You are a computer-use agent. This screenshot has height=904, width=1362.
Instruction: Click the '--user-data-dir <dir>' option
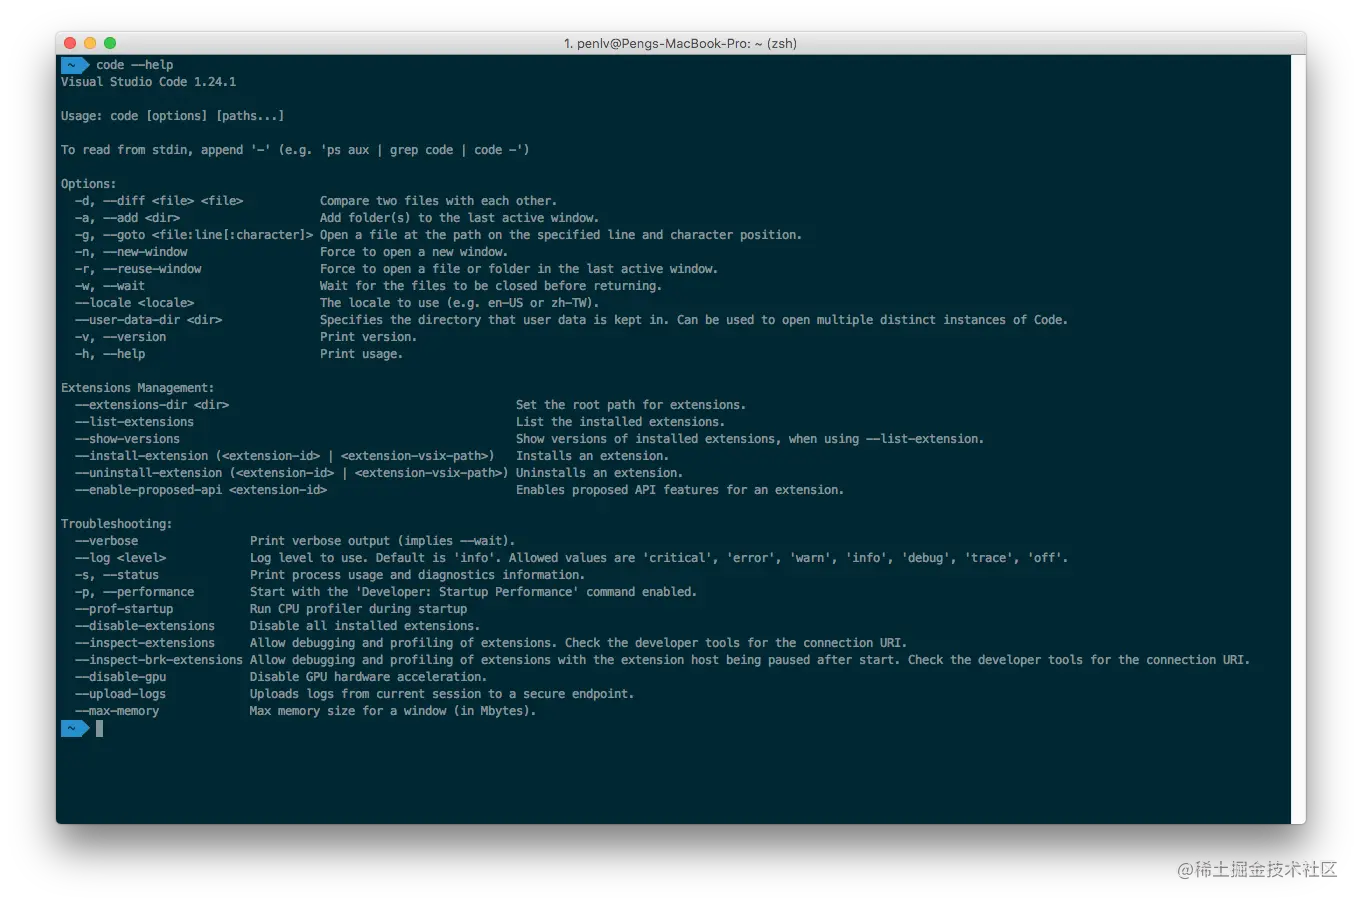[x=149, y=320]
